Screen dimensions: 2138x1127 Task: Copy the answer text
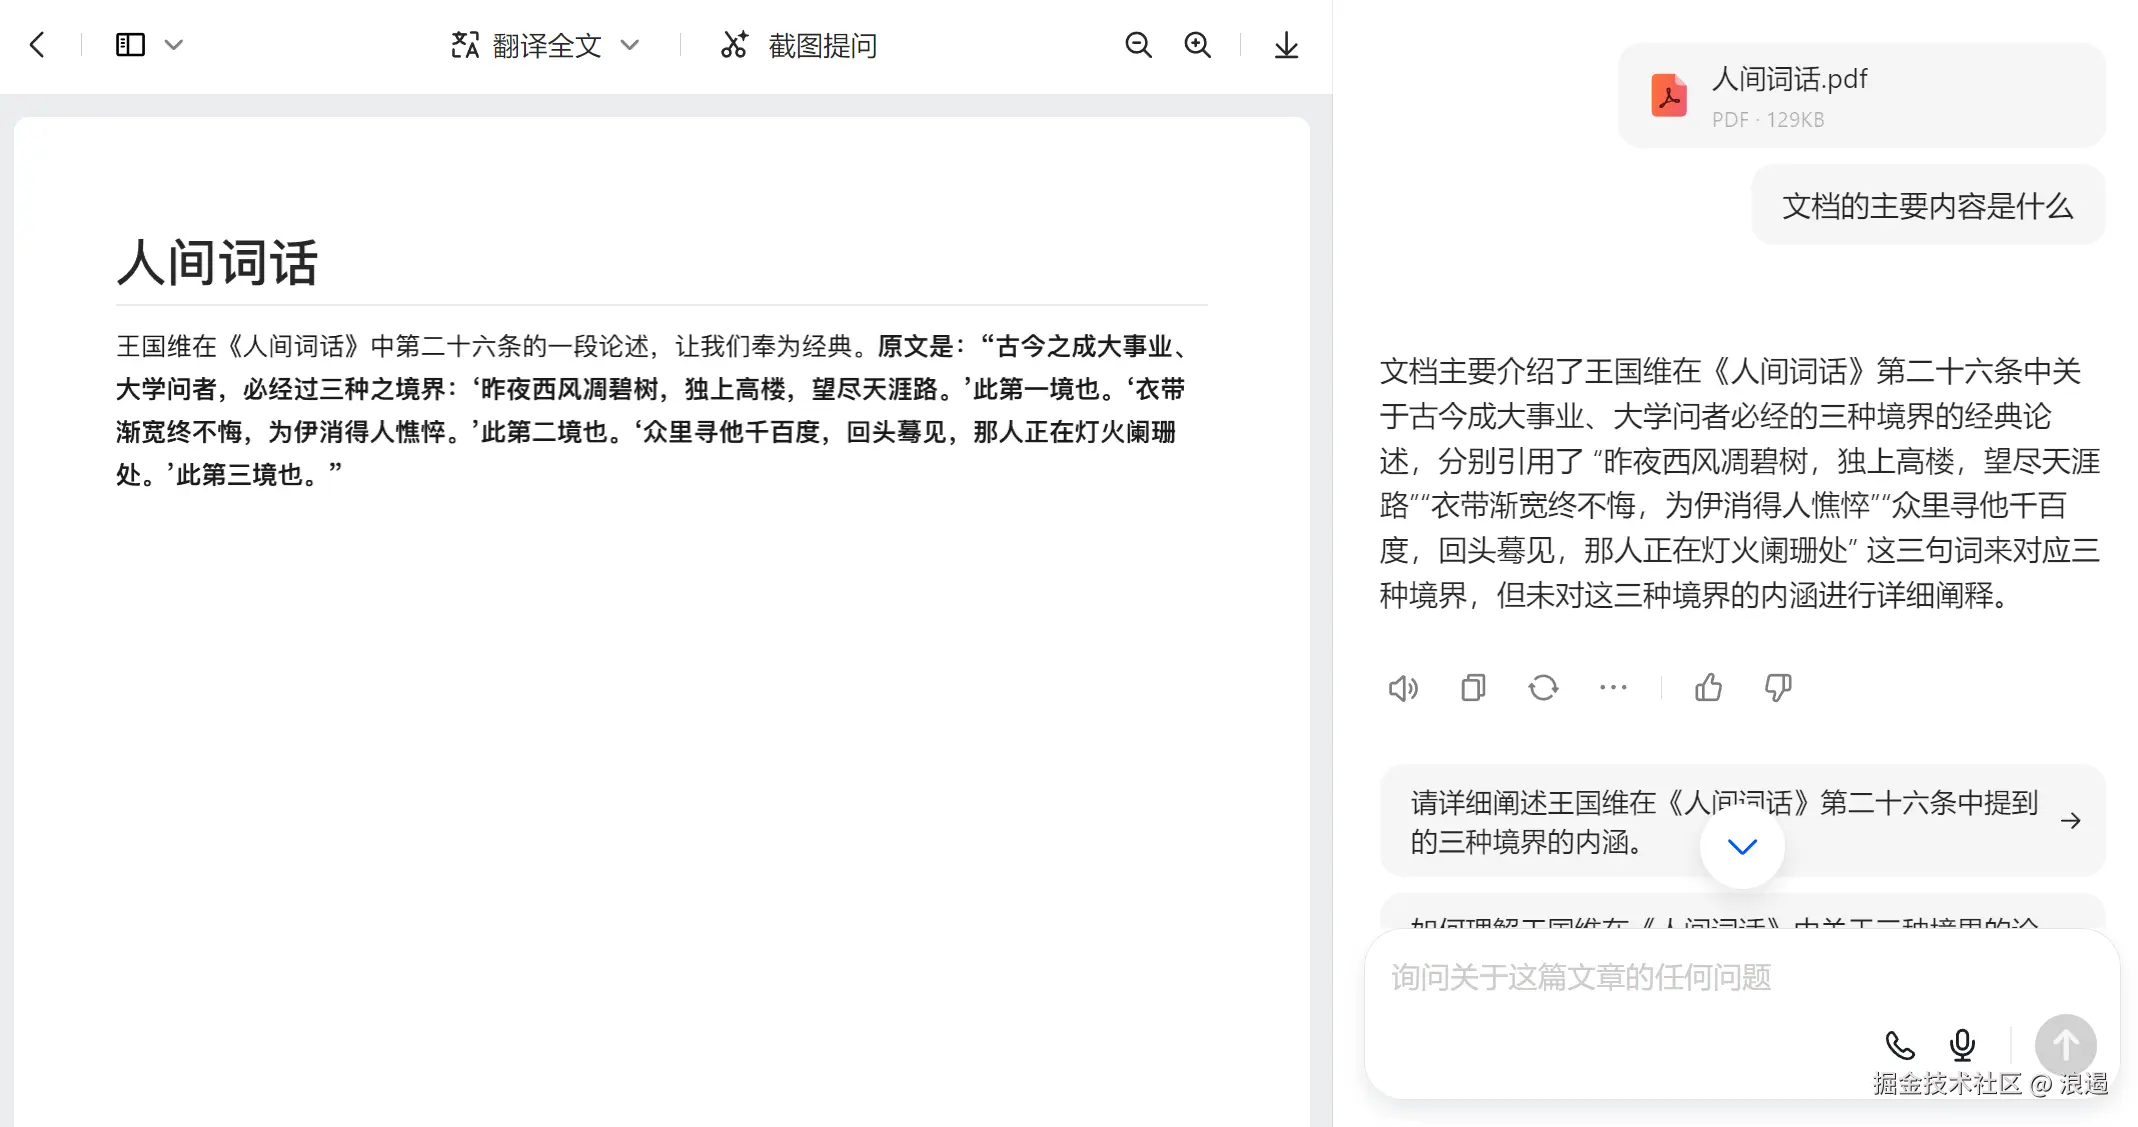pos(1473,688)
